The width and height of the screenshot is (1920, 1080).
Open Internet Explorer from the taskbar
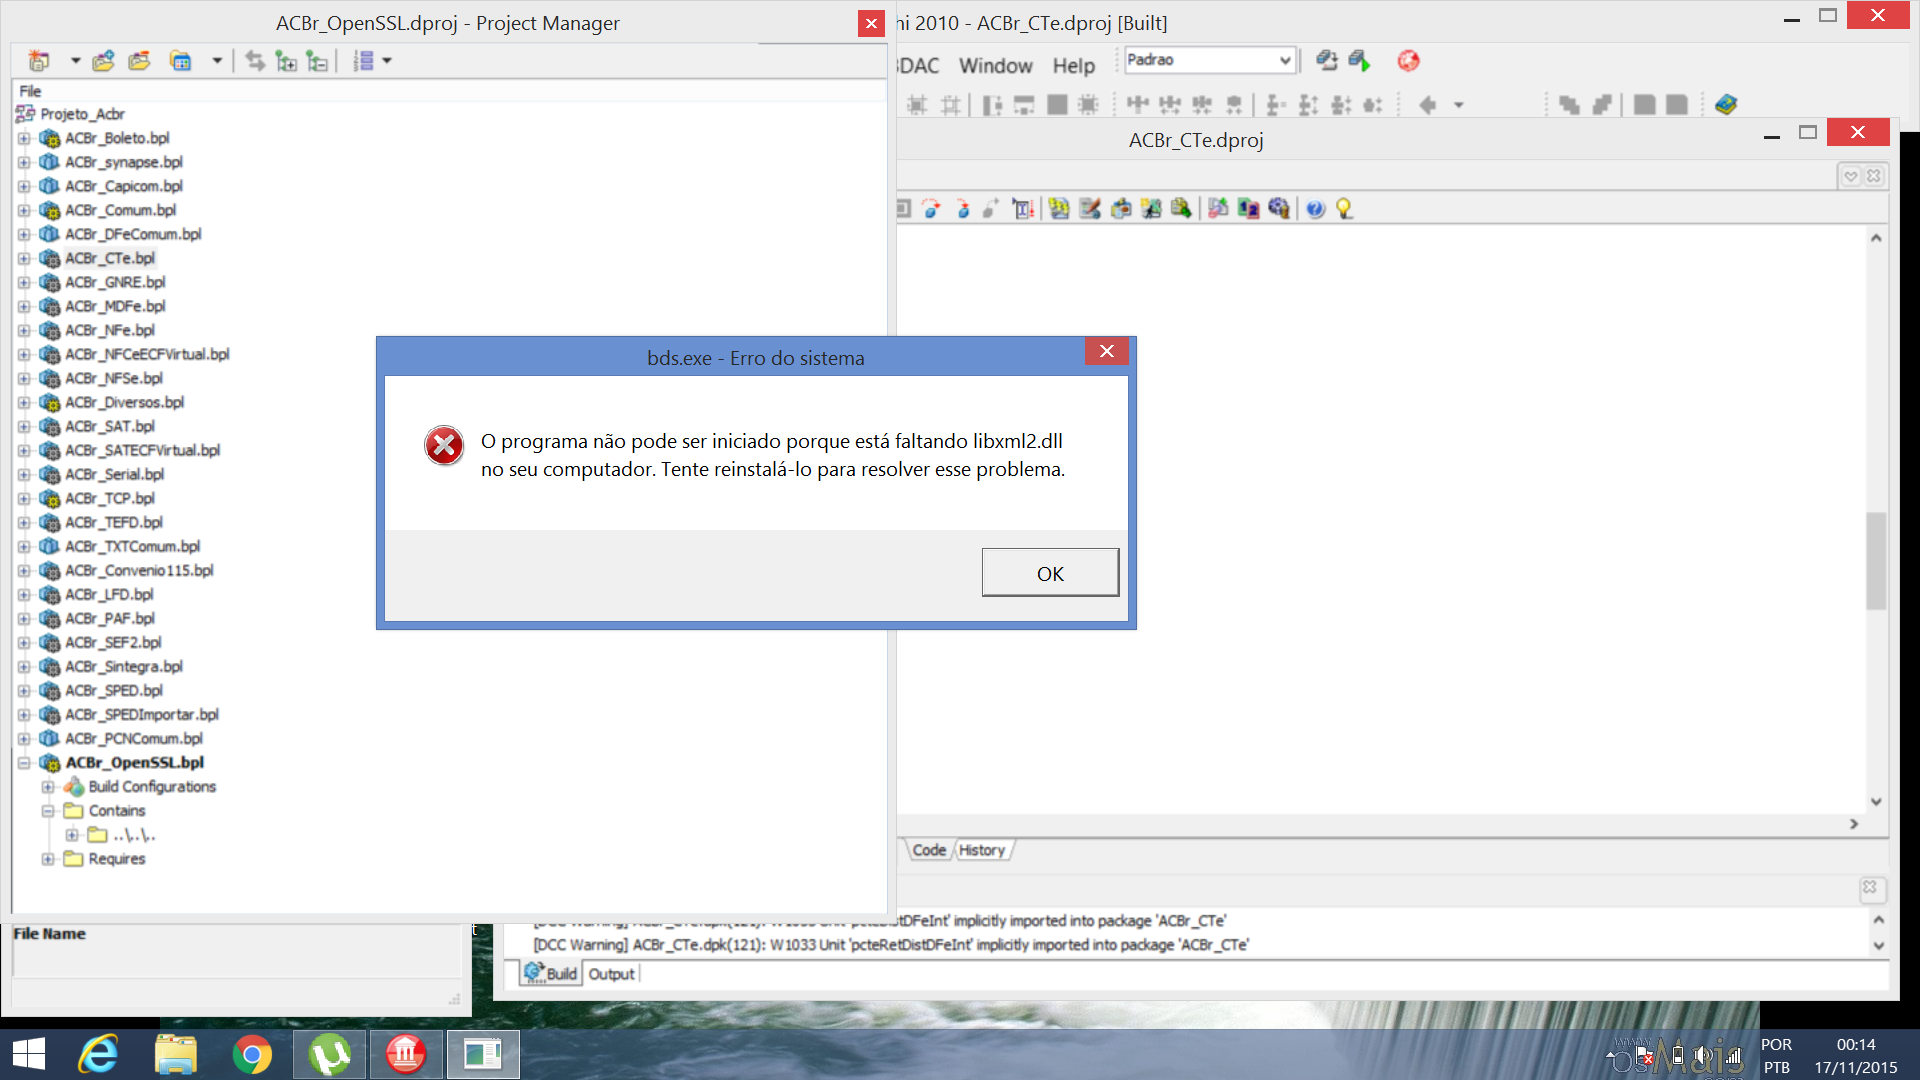tap(98, 1054)
